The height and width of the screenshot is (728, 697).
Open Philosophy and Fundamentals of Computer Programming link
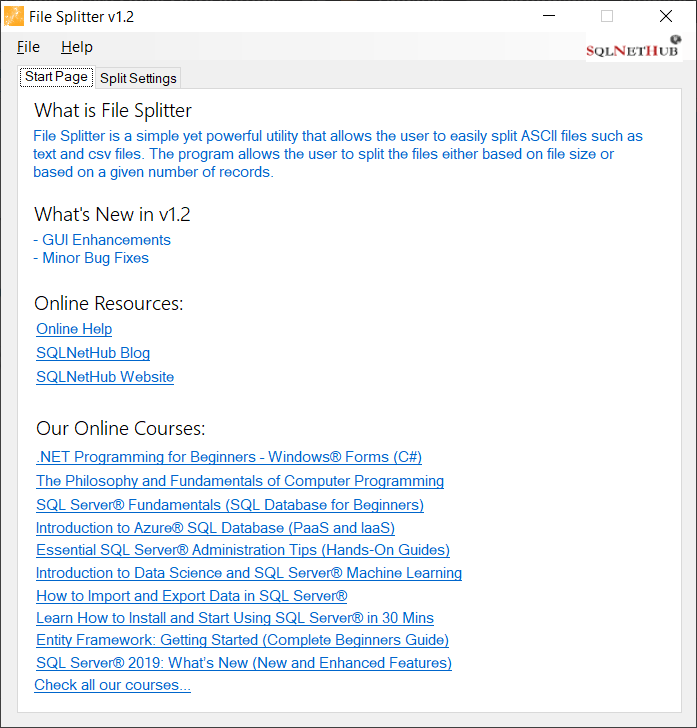pyautogui.click(x=240, y=481)
